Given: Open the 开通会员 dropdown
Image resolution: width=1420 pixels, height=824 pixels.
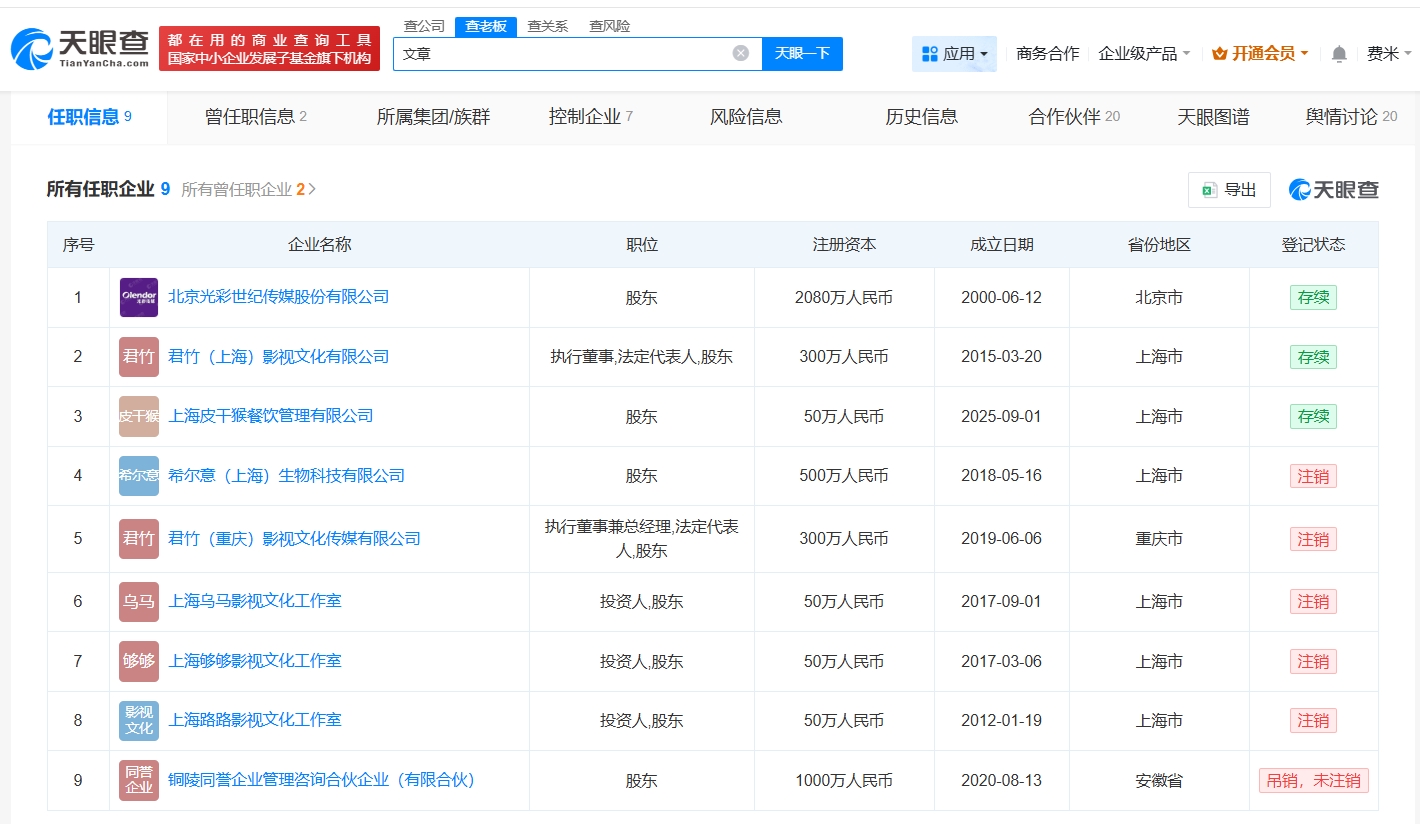Looking at the screenshot, I should click(x=1260, y=54).
